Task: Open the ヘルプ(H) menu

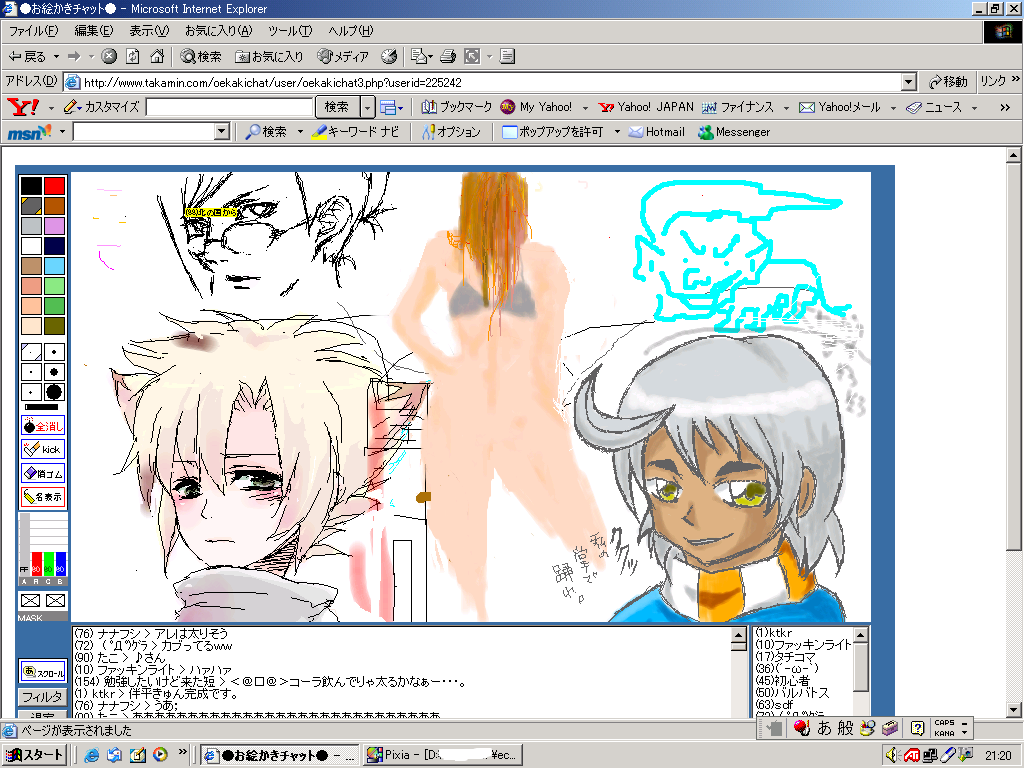Action: (x=350, y=31)
